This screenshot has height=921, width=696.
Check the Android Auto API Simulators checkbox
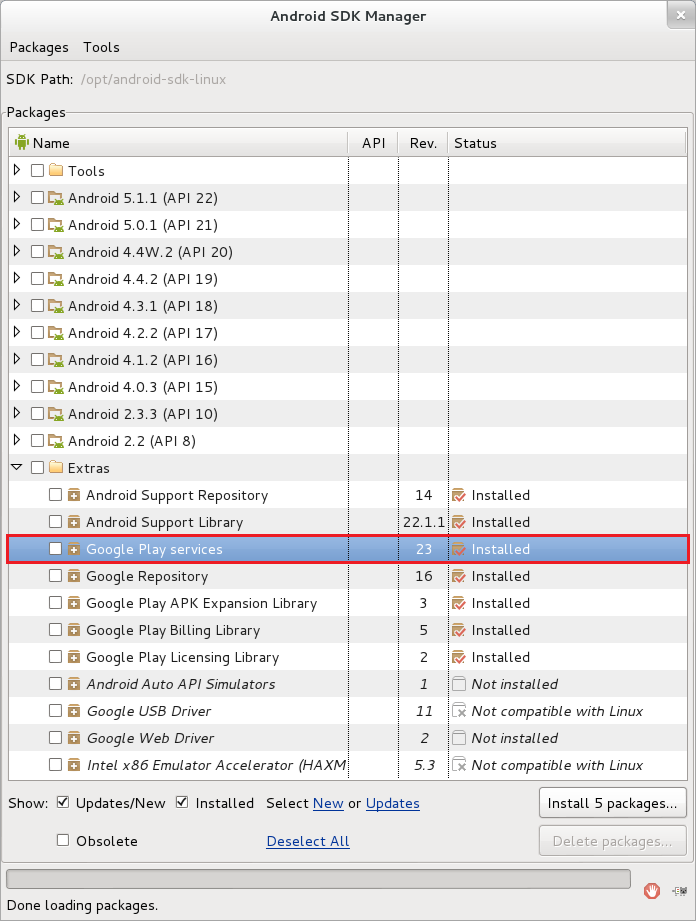(x=55, y=684)
